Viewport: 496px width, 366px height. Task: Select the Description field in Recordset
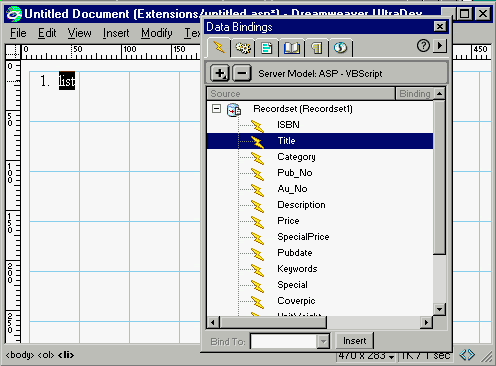[x=301, y=205]
